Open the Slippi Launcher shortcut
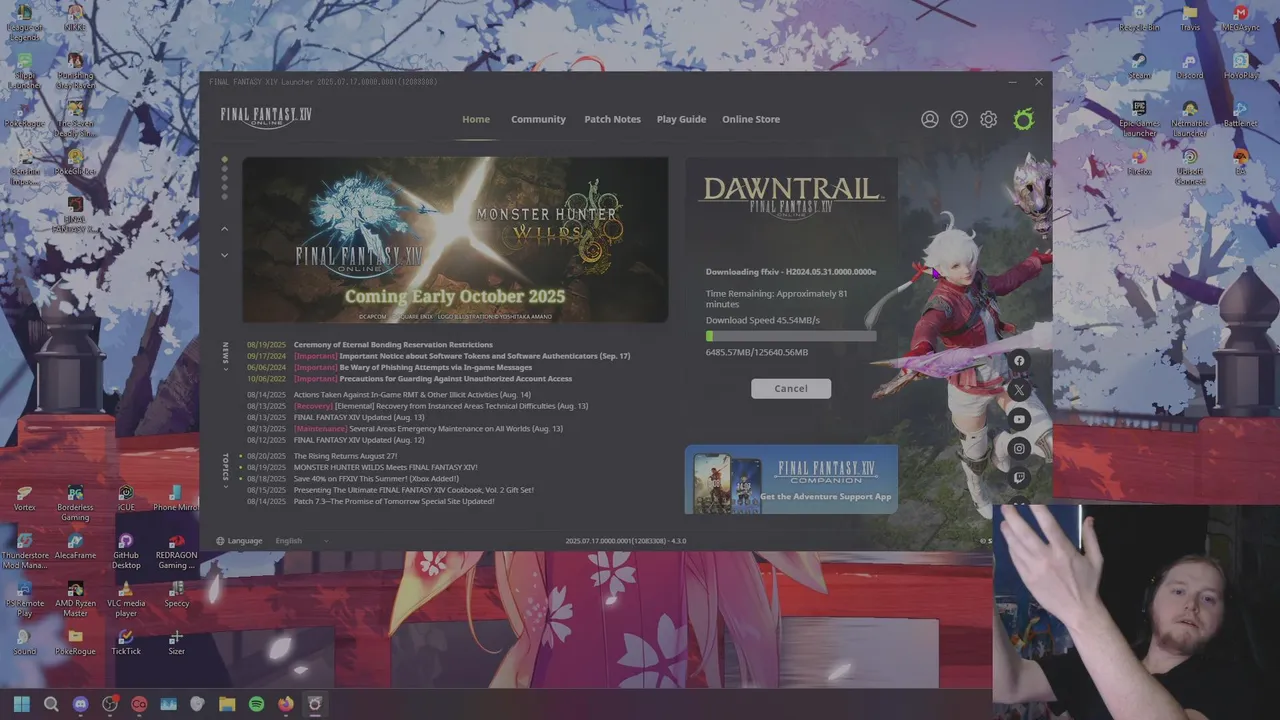 (x=24, y=73)
